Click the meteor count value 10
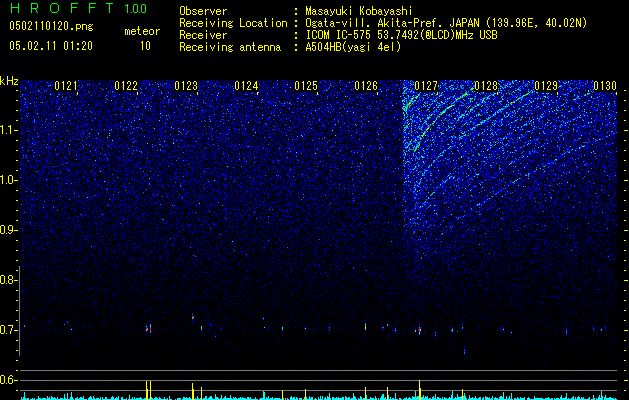Viewport: 629px width, 400px height. 145,46
